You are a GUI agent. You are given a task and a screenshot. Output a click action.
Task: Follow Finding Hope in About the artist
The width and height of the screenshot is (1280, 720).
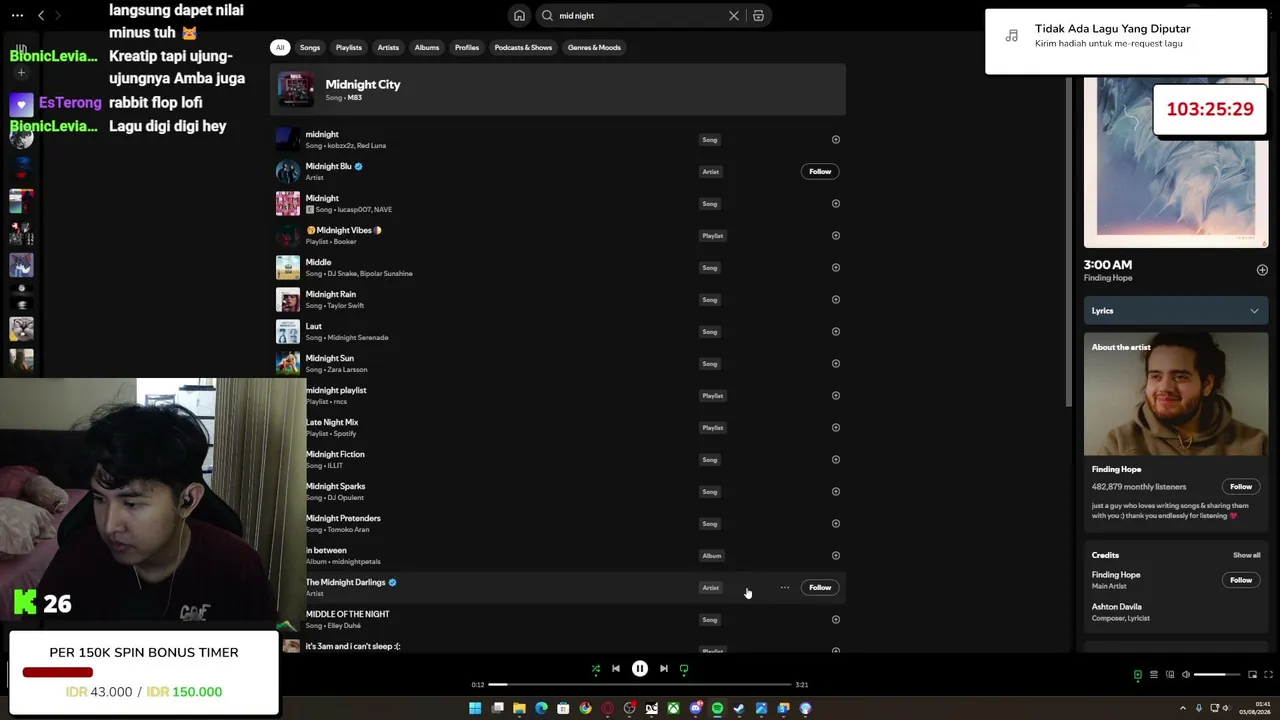point(1241,487)
